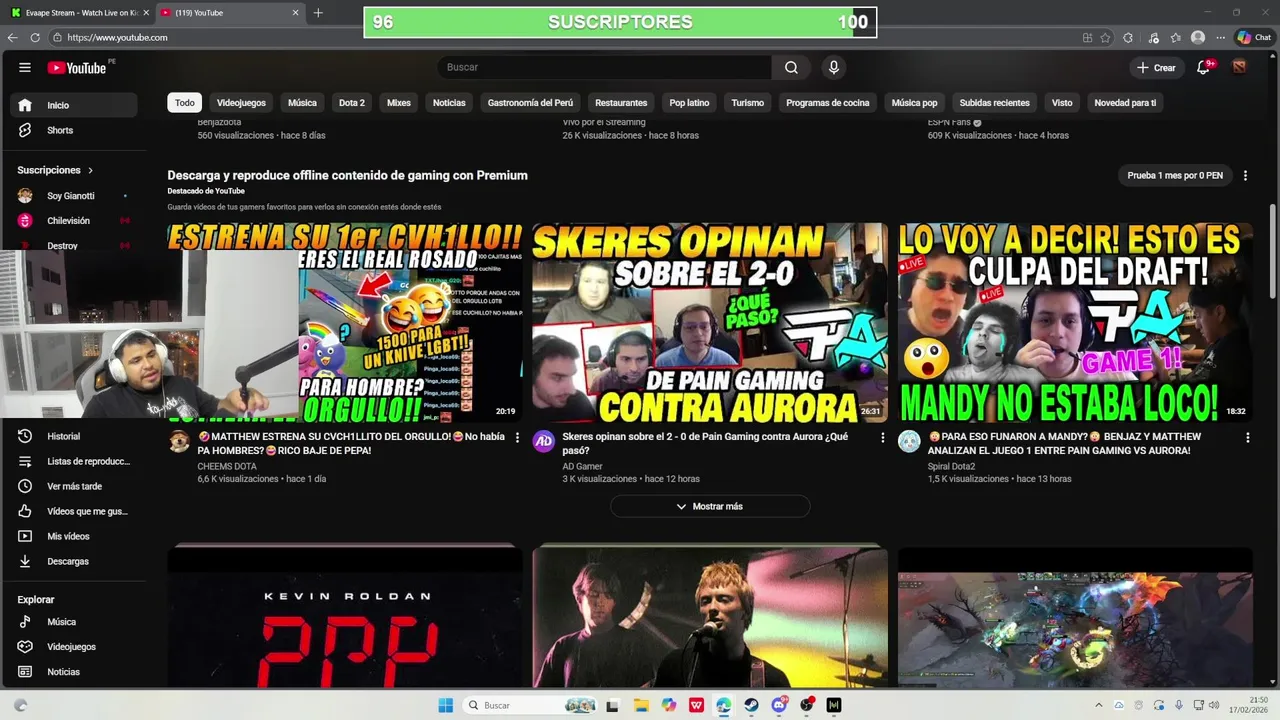Filter by the Pop latino chip
Viewport: 1280px width, 720px height.
click(x=689, y=102)
